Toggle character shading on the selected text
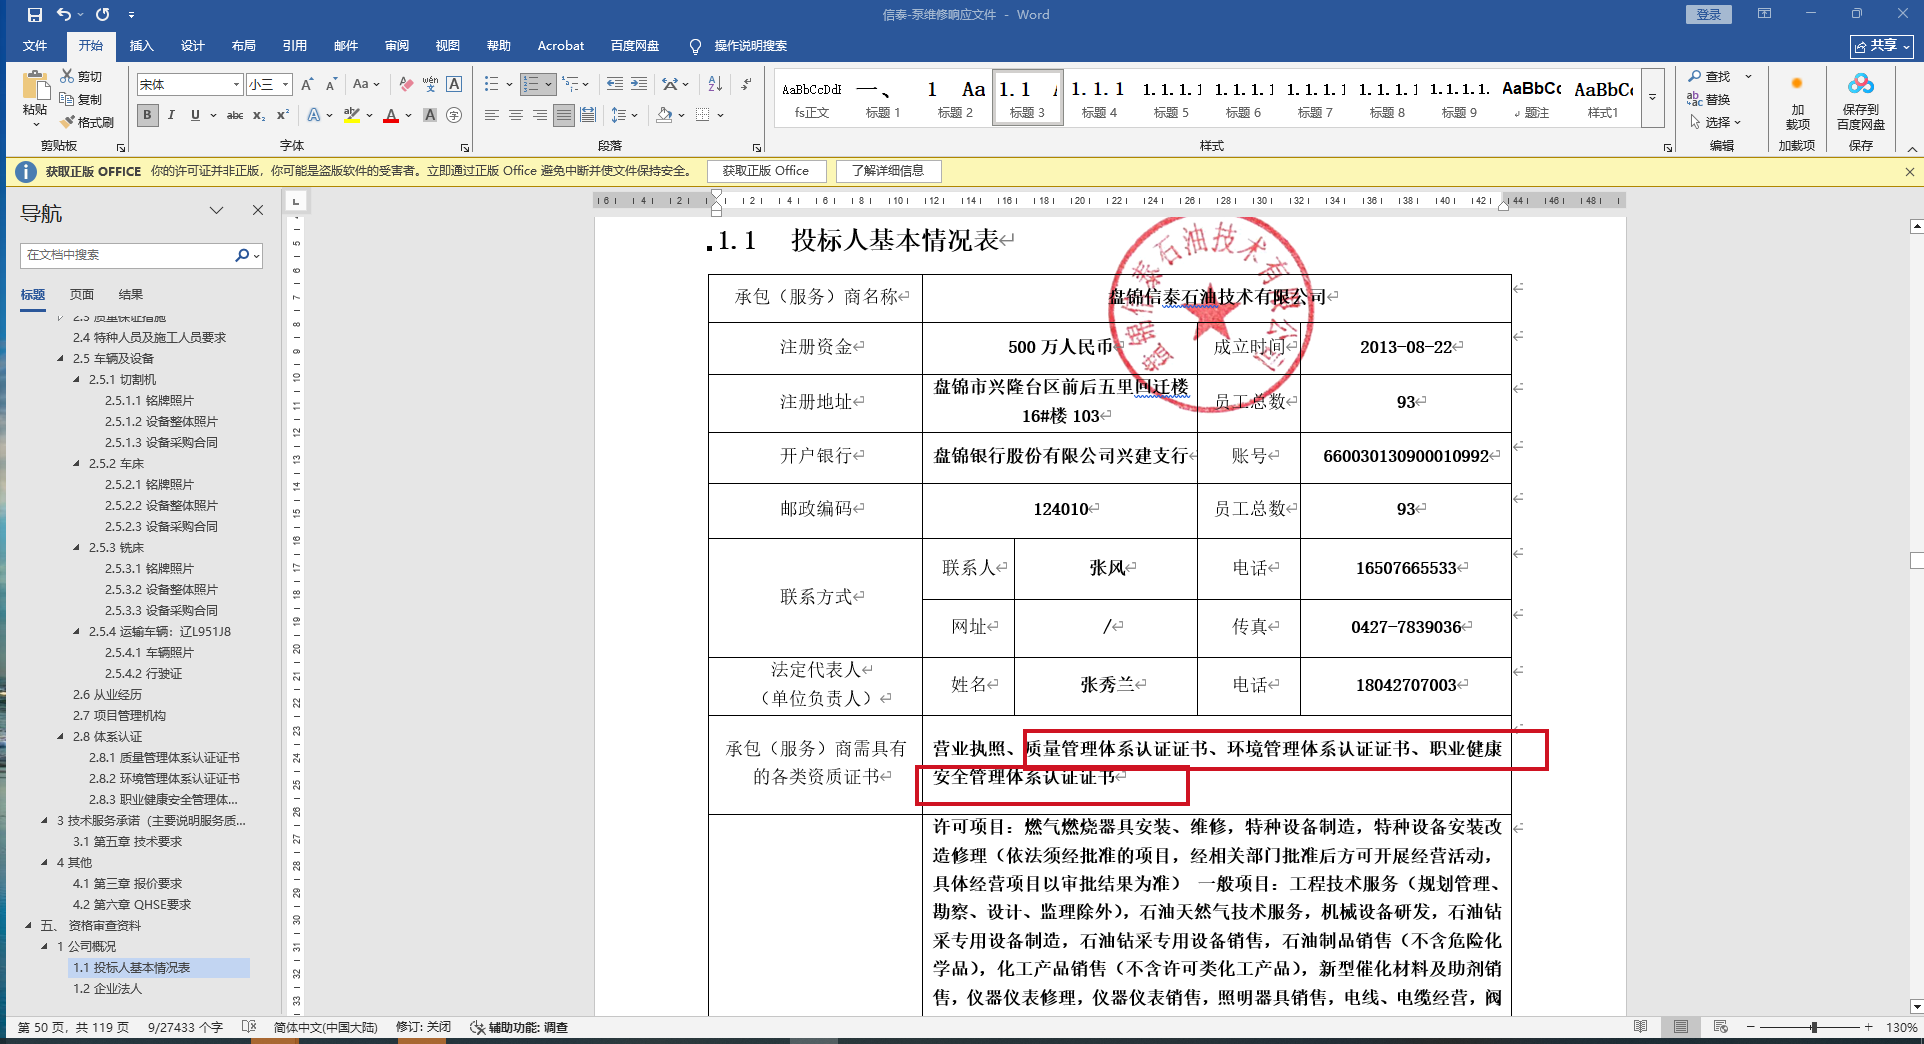Screen dimensions: 1924x1044 click(430, 115)
